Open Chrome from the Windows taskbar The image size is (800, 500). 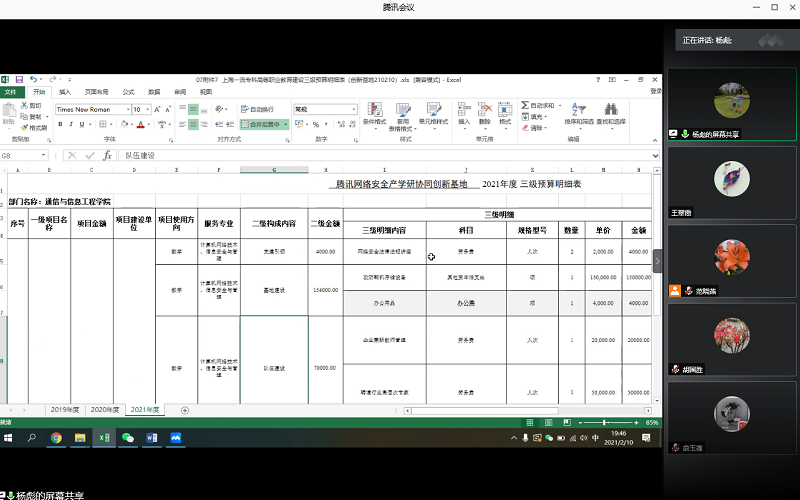click(x=56, y=437)
